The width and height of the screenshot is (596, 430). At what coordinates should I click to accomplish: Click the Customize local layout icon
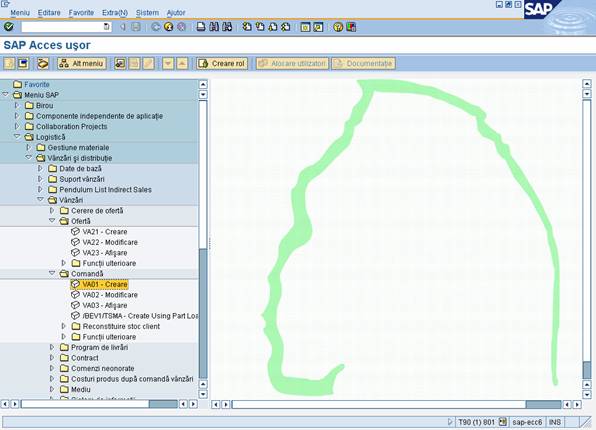pyautogui.click(x=351, y=27)
